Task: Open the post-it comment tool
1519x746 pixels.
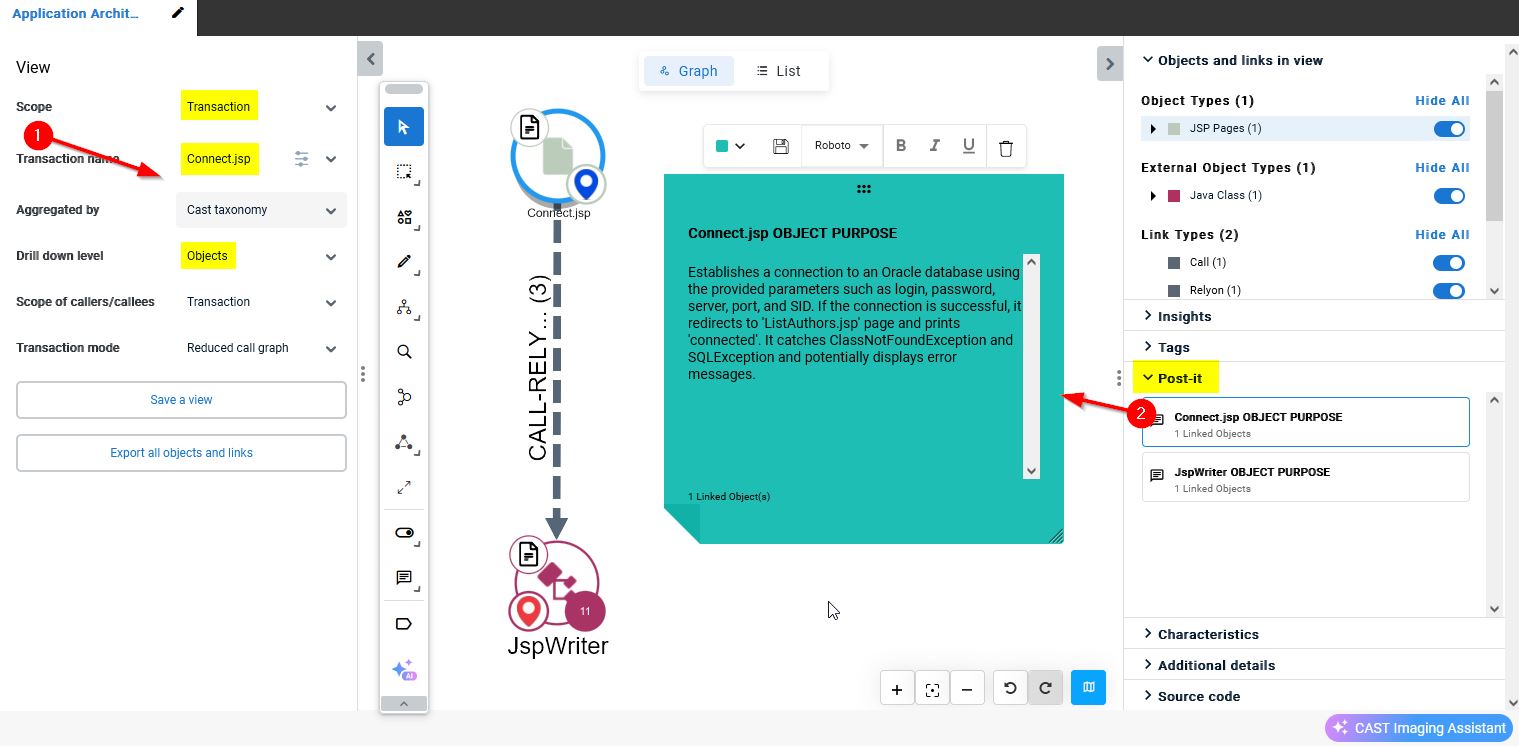Action: (404, 578)
